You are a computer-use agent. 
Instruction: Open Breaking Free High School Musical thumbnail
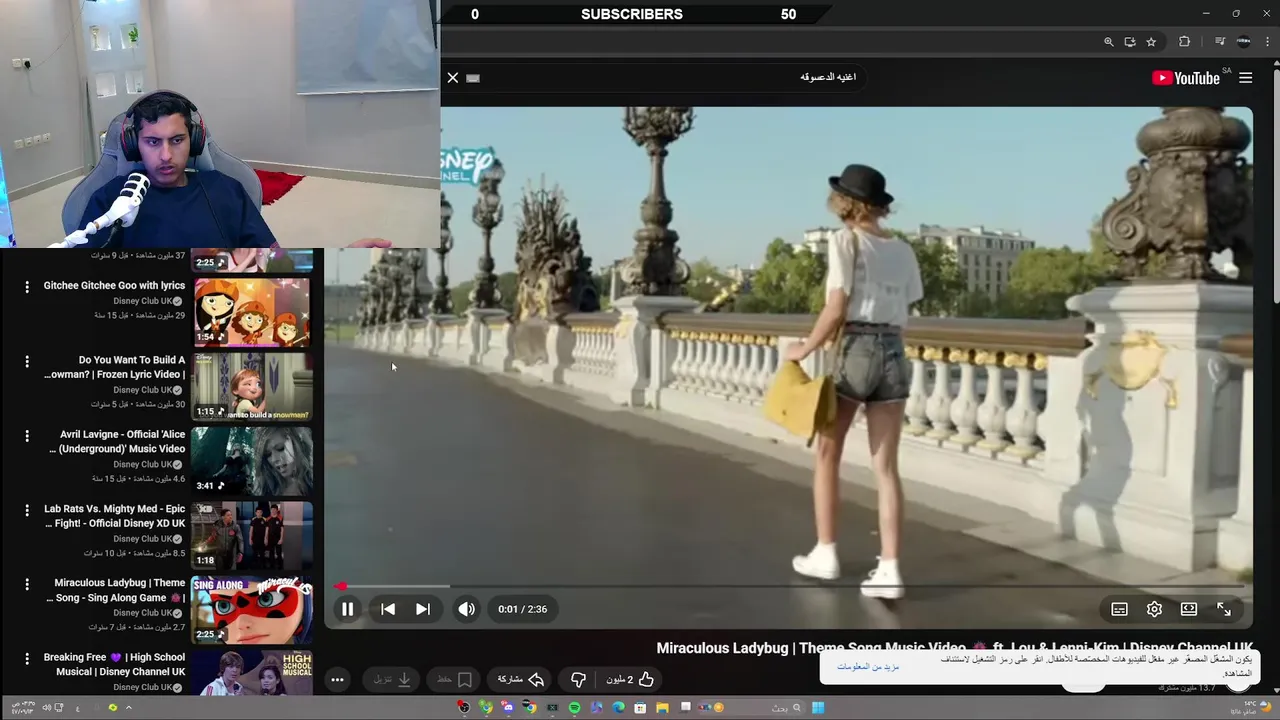click(x=252, y=673)
